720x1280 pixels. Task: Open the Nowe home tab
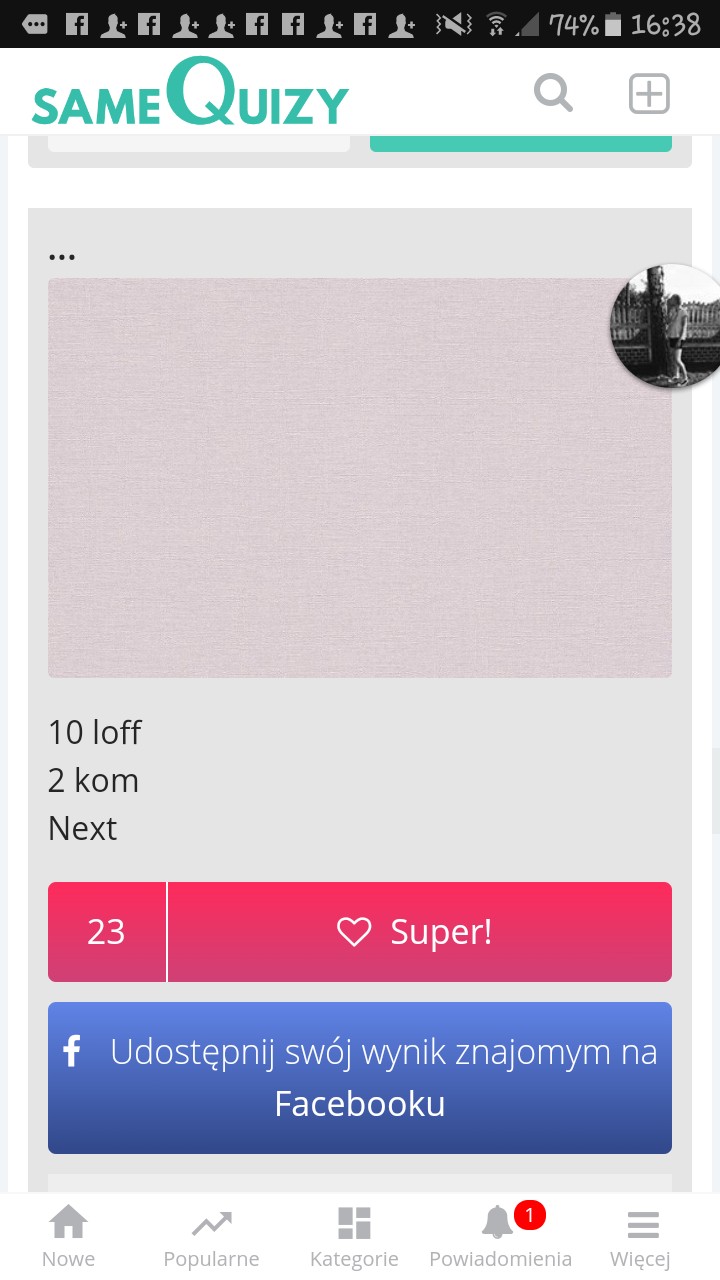point(69,1237)
